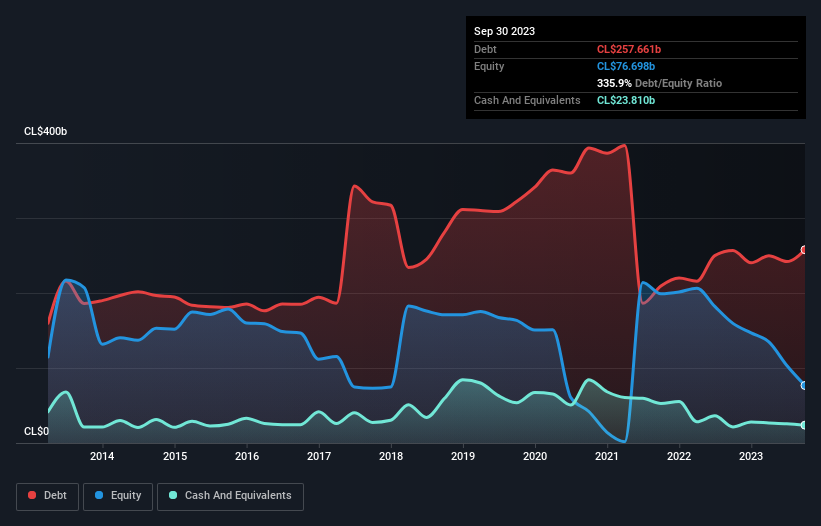Click the 2017 x-axis label
Screen dimensions: 821x526
click(319, 456)
